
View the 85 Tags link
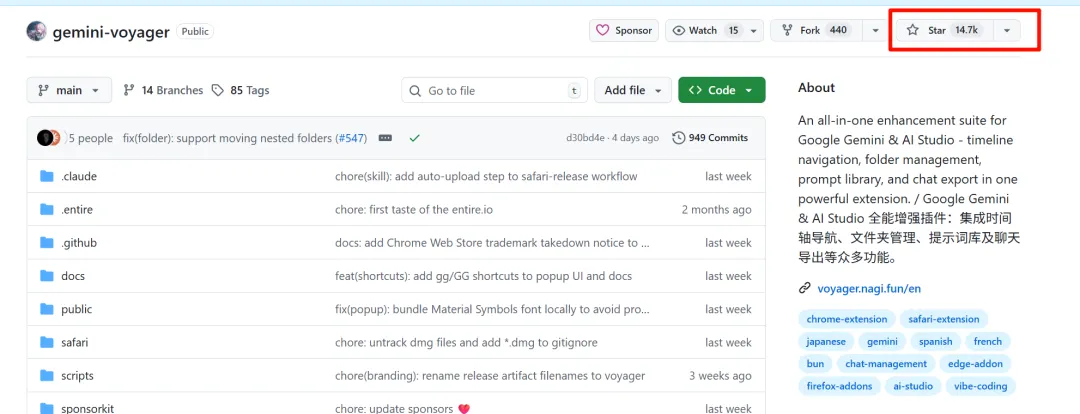[x=240, y=90]
